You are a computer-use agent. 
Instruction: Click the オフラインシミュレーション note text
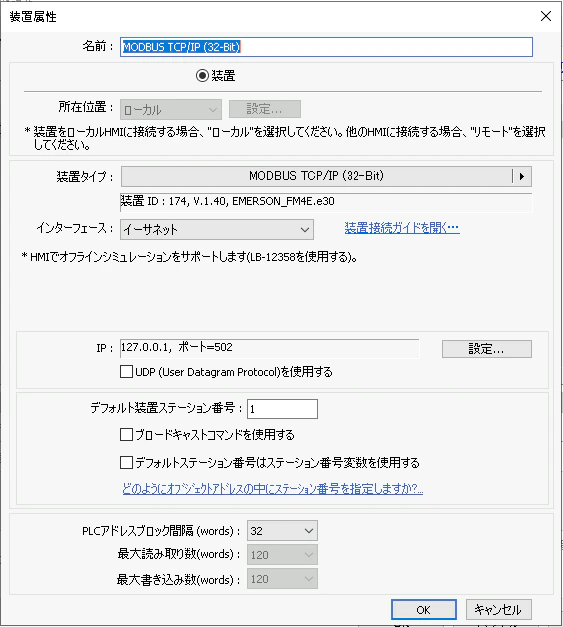click(x=190, y=257)
